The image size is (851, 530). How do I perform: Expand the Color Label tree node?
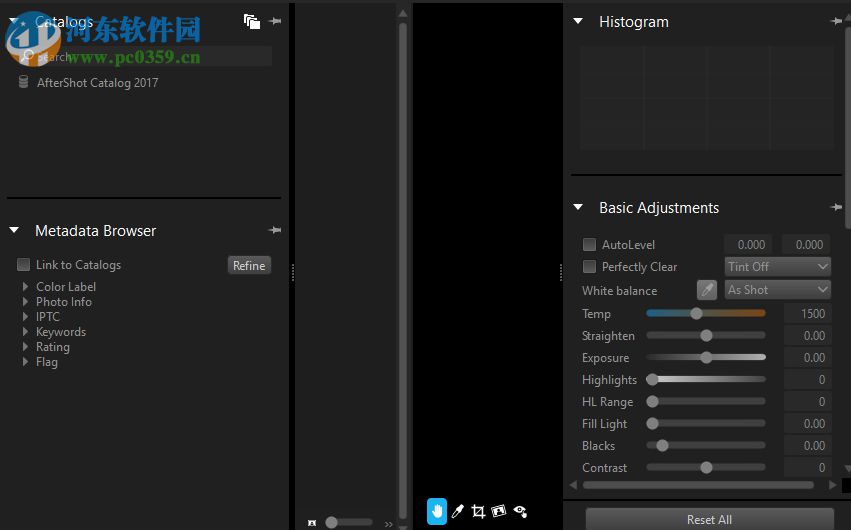click(25, 286)
